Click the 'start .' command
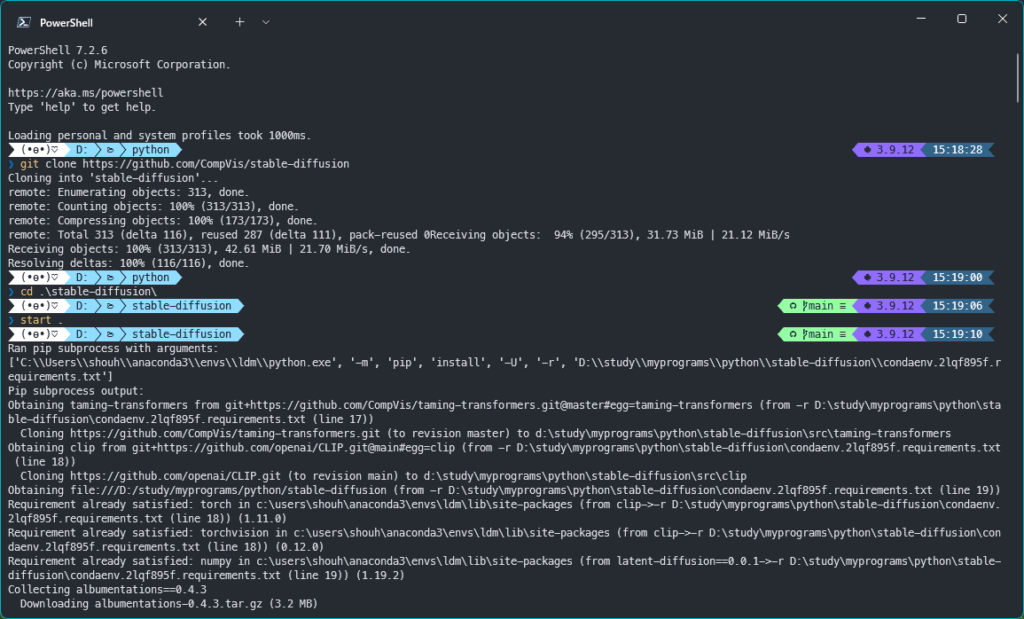1024x619 pixels. point(42,320)
